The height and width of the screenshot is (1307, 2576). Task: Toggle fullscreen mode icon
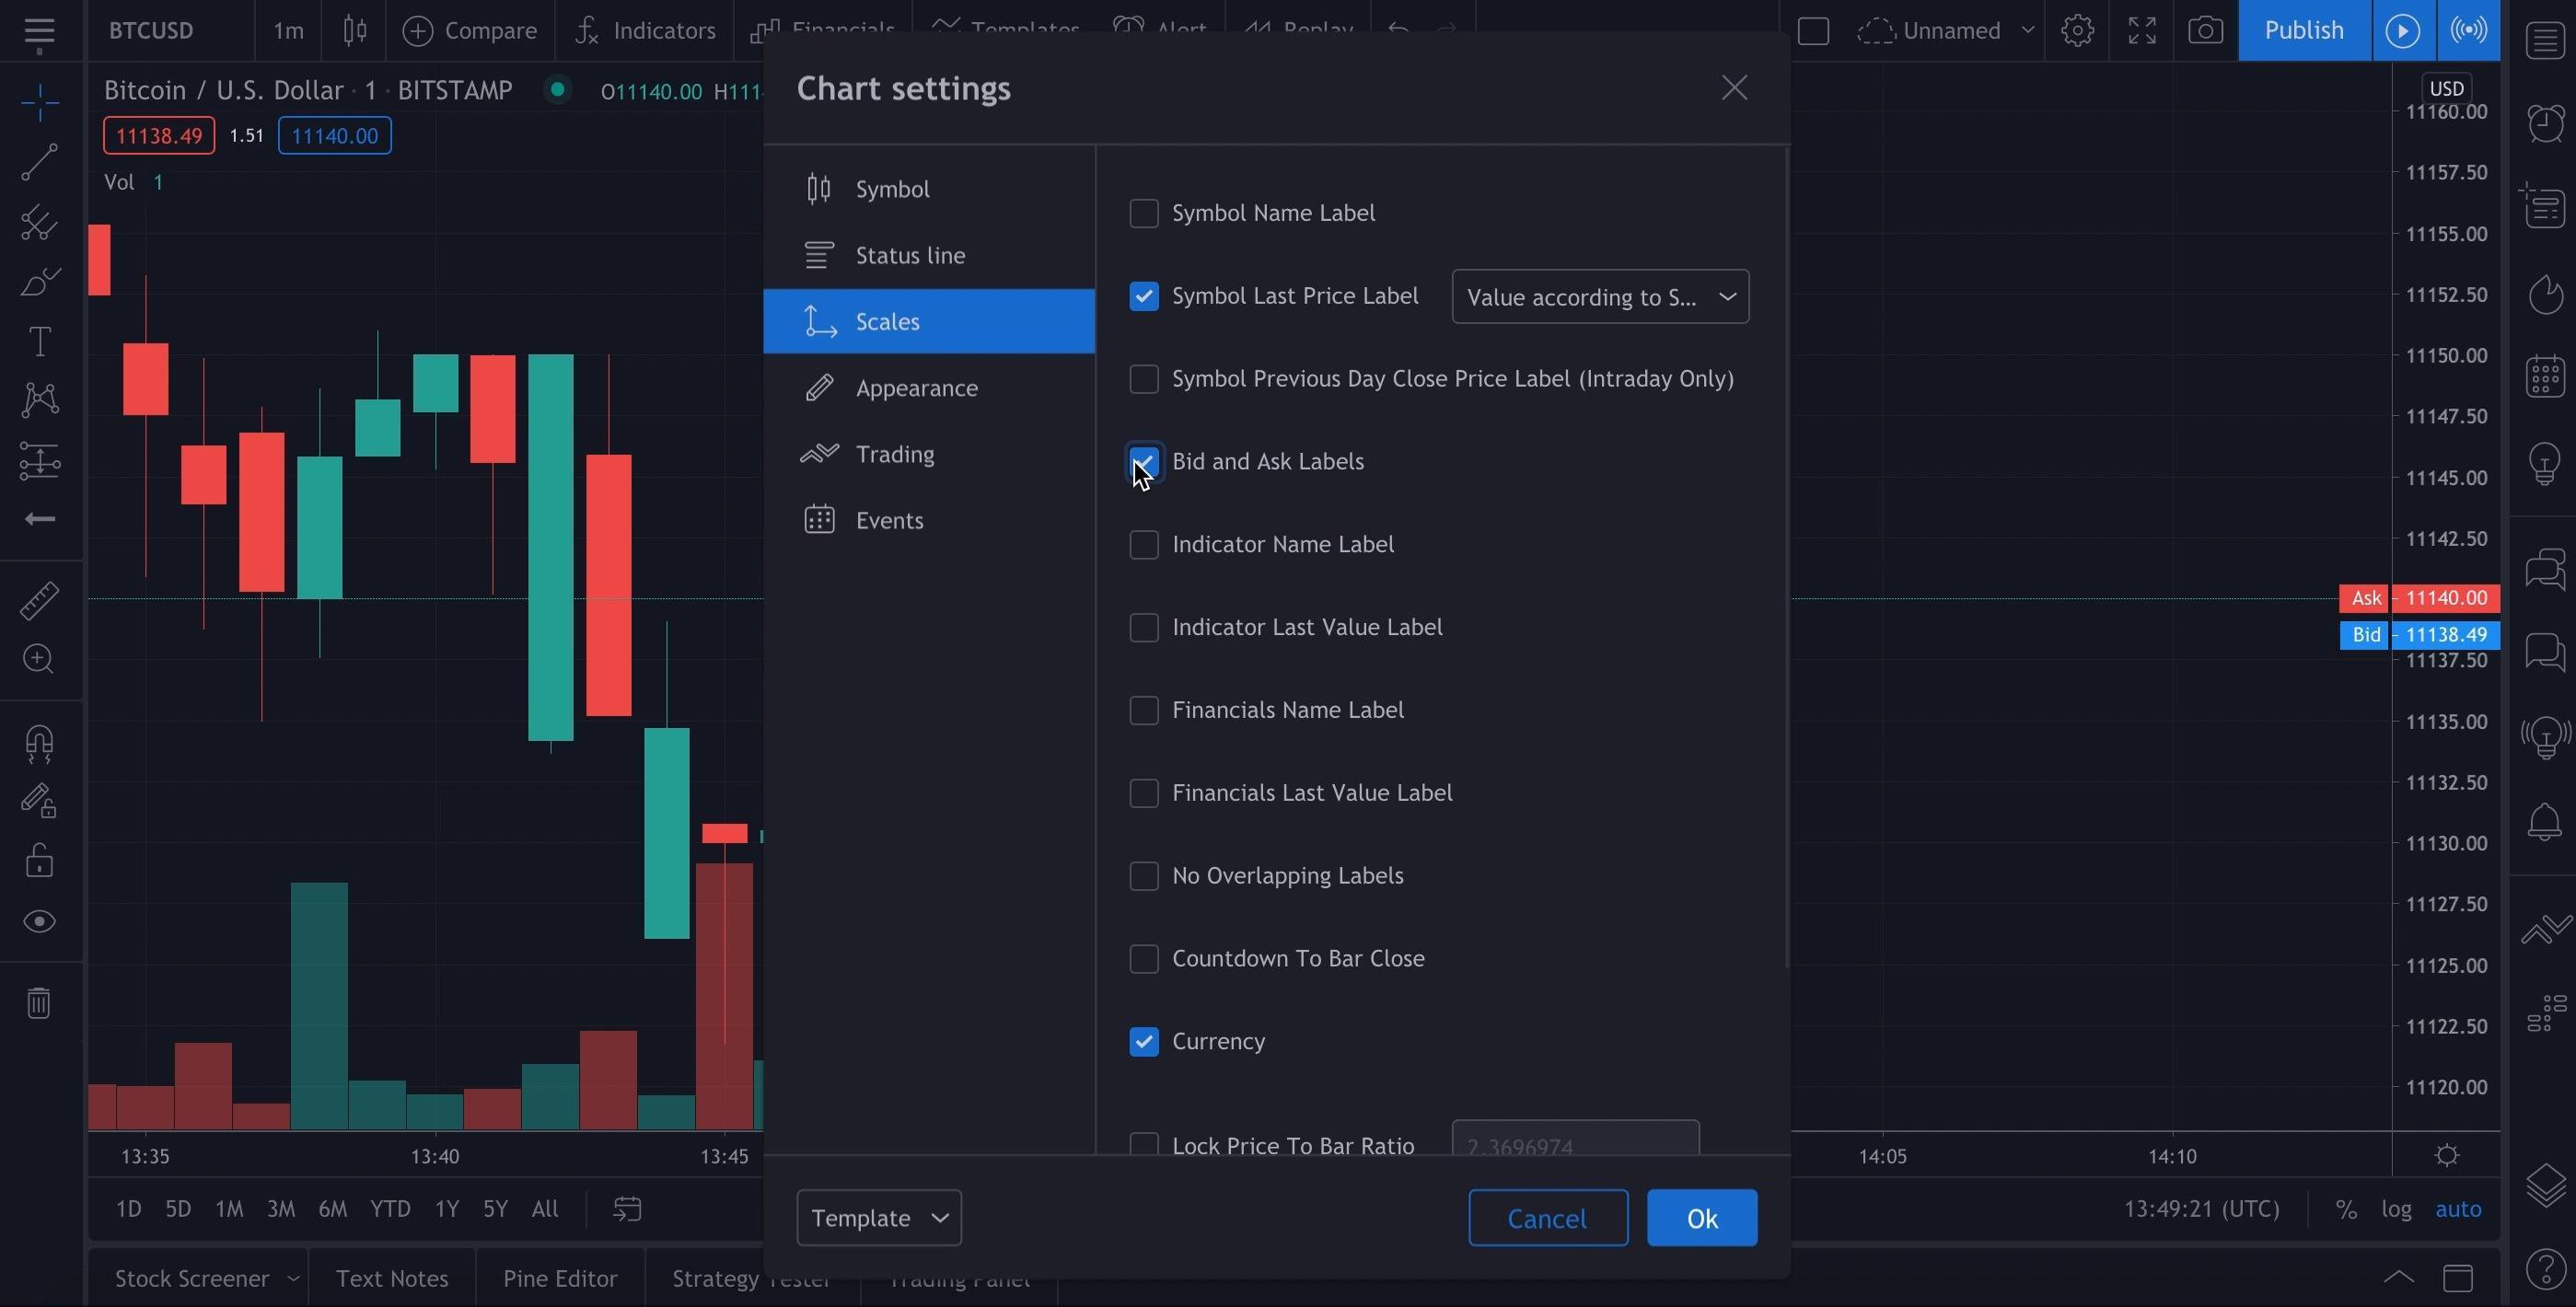click(2141, 31)
